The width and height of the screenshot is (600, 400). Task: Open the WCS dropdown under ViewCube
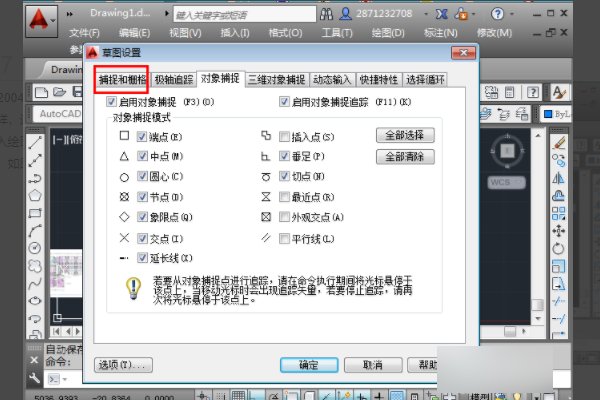tap(506, 183)
